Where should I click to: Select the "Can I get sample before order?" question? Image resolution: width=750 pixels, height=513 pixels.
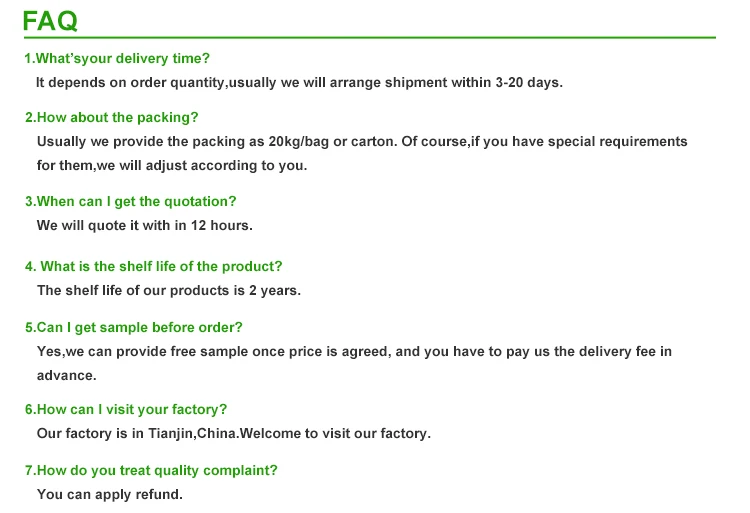(x=134, y=327)
